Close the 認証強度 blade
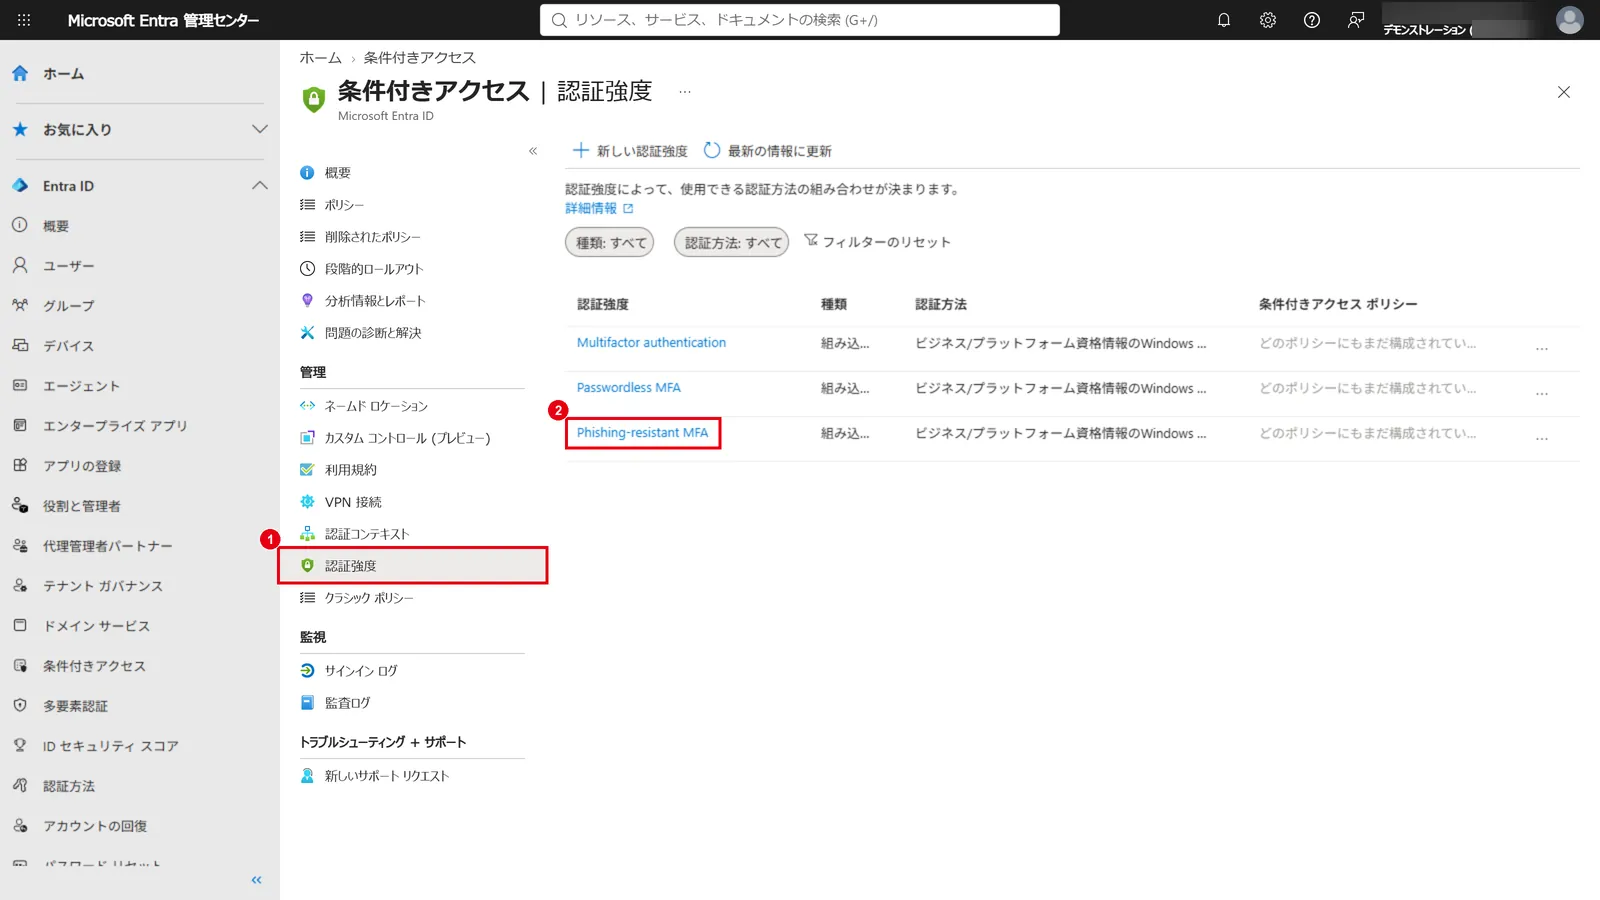The width and height of the screenshot is (1600, 900). 1564,92
